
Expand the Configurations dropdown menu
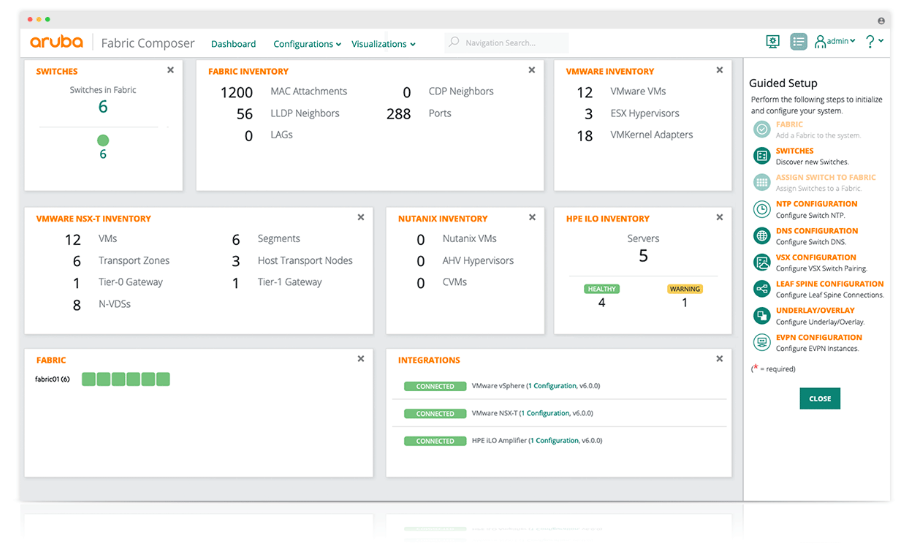(x=307, y=44)
